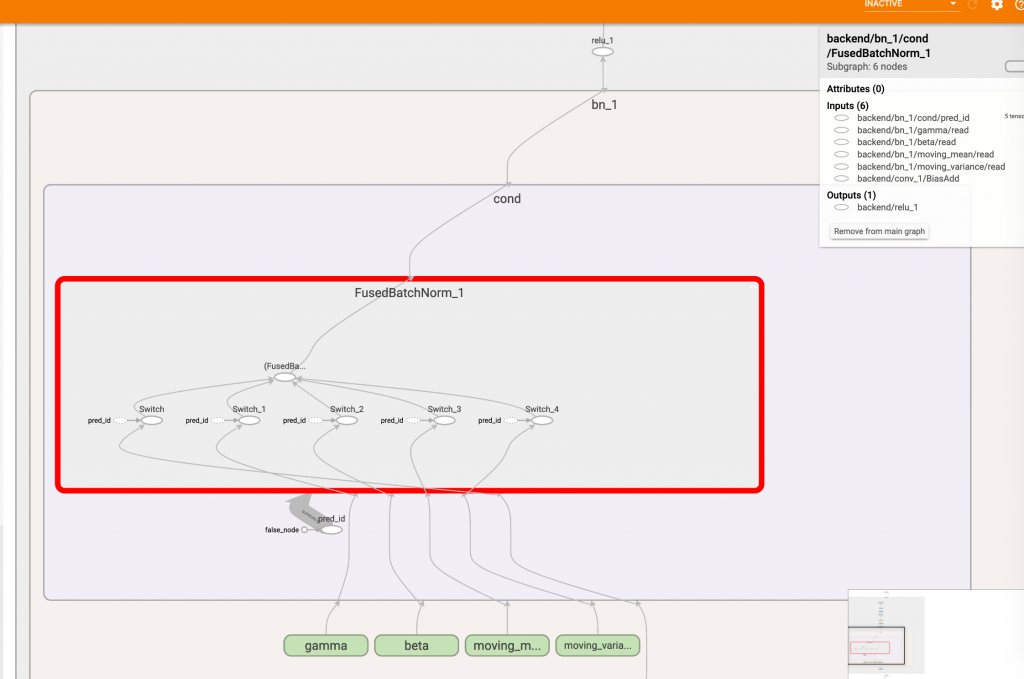Viewport: 1024px width, 679px height.
Task: Select the moving_varia... node
Action: click(x=598, y=646)
